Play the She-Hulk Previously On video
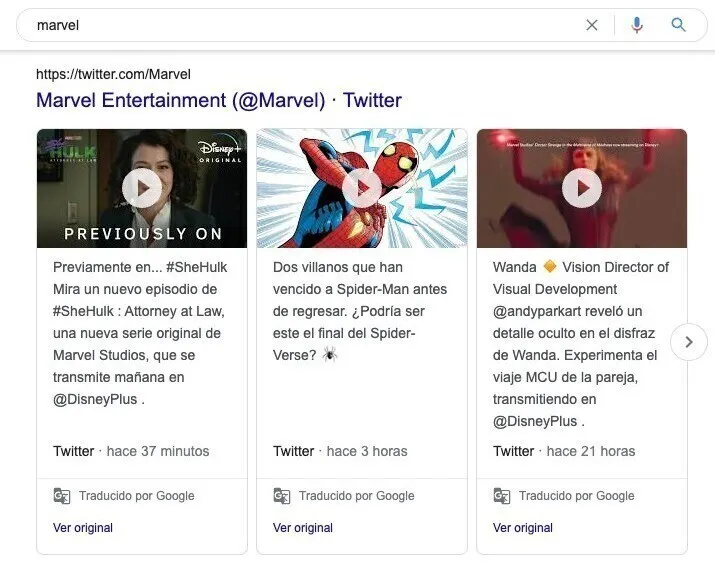This screenshot has width=715, height=573. tap(142, 188)
